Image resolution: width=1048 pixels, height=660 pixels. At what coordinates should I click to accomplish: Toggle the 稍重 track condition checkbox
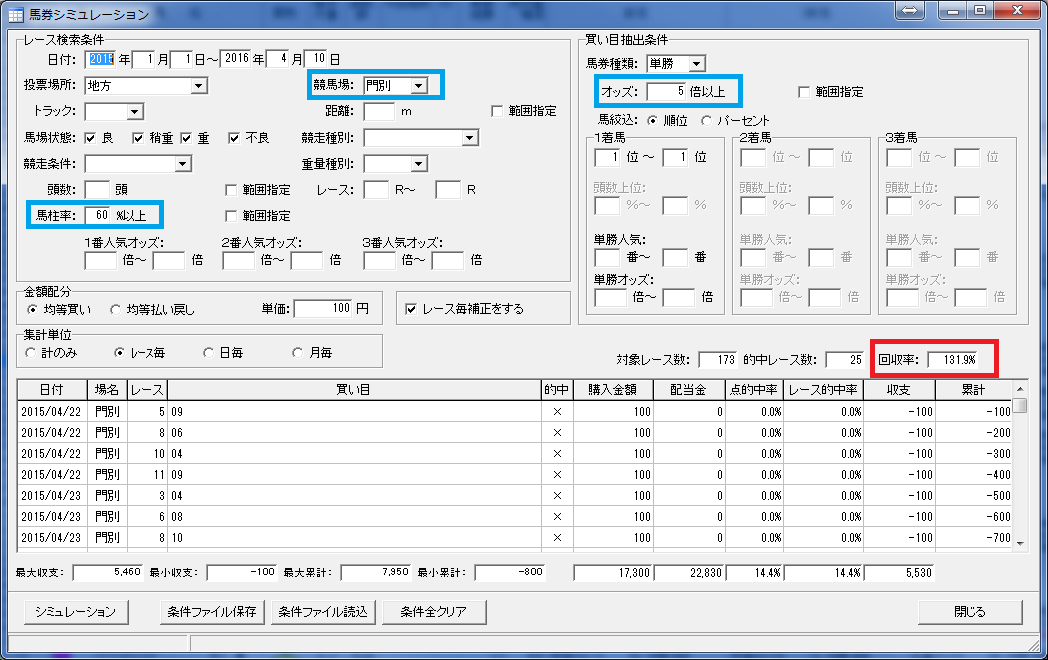click(138, 138)
